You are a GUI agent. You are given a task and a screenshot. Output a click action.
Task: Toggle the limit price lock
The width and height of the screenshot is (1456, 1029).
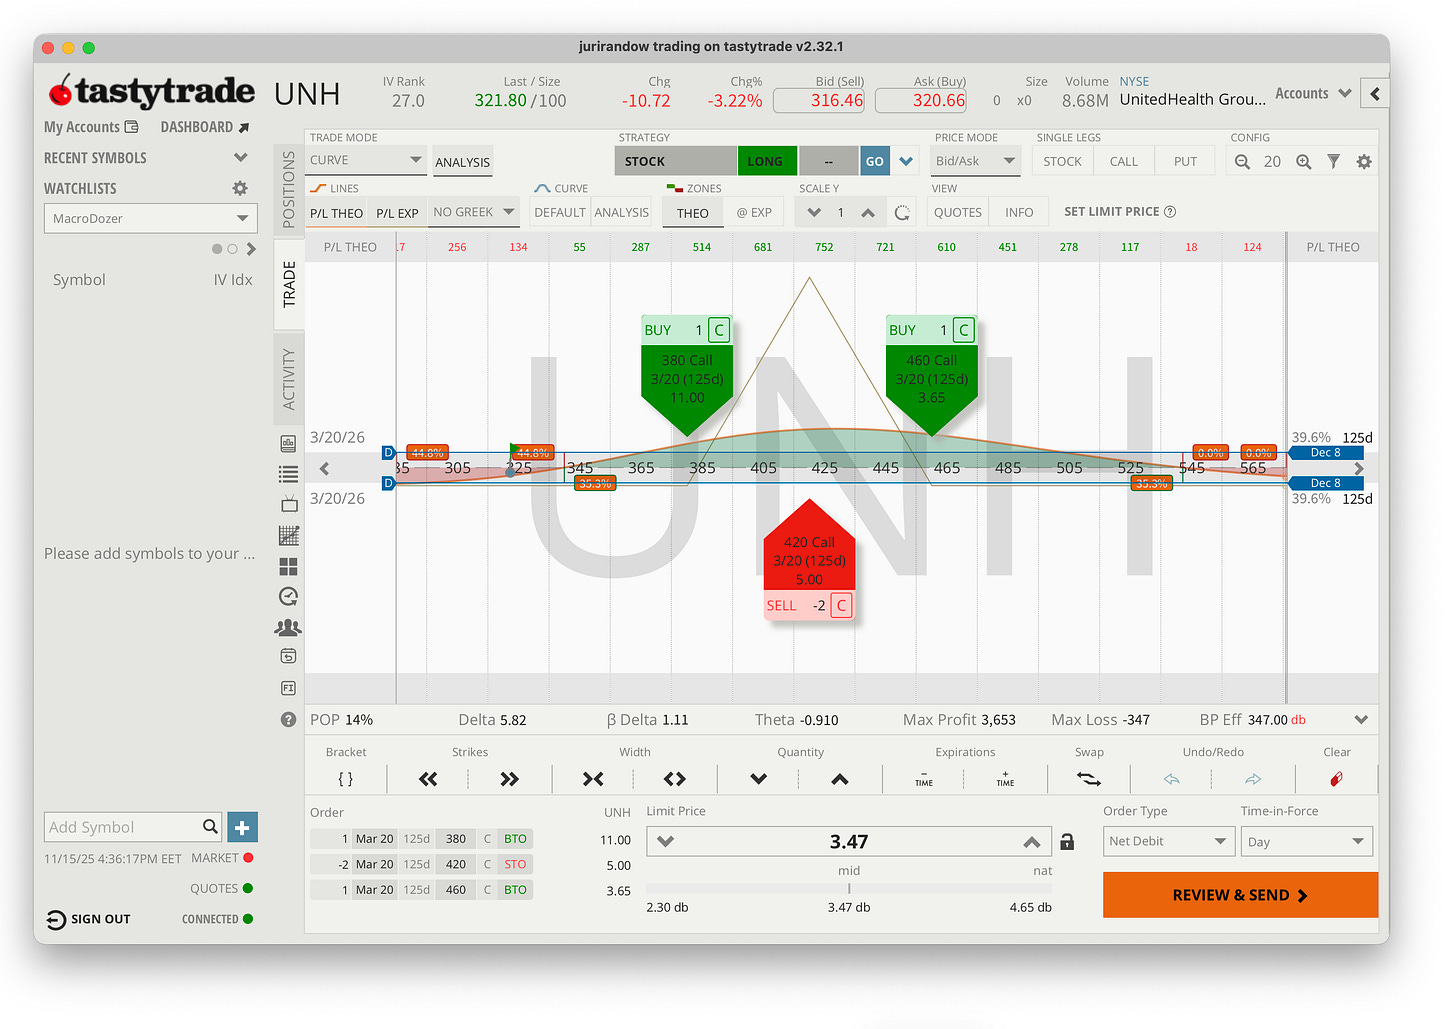(1067, 842)
